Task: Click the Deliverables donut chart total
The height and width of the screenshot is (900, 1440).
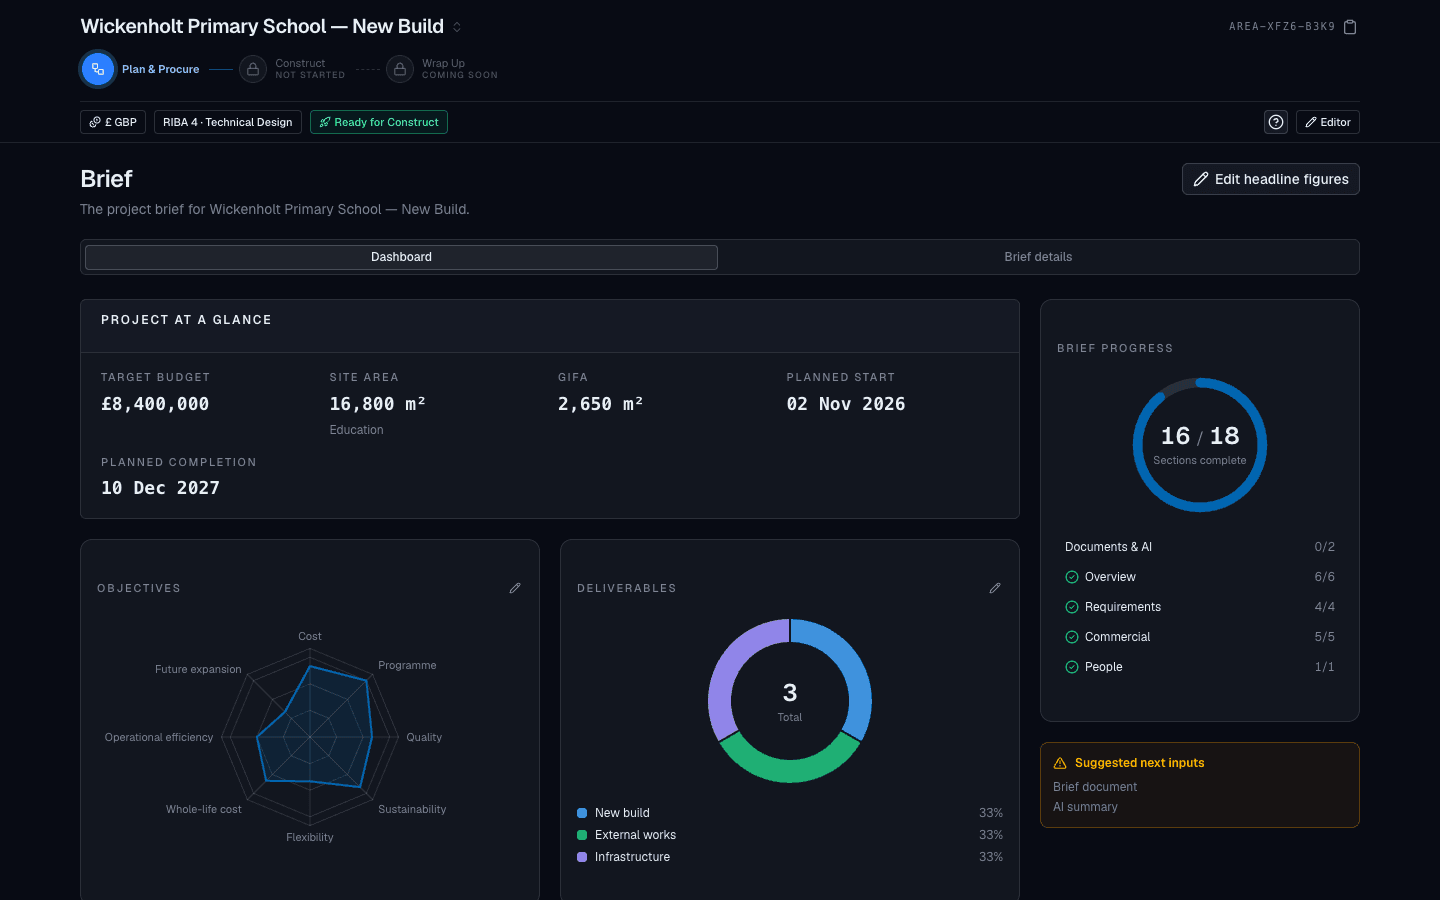Action: (790, 701)
